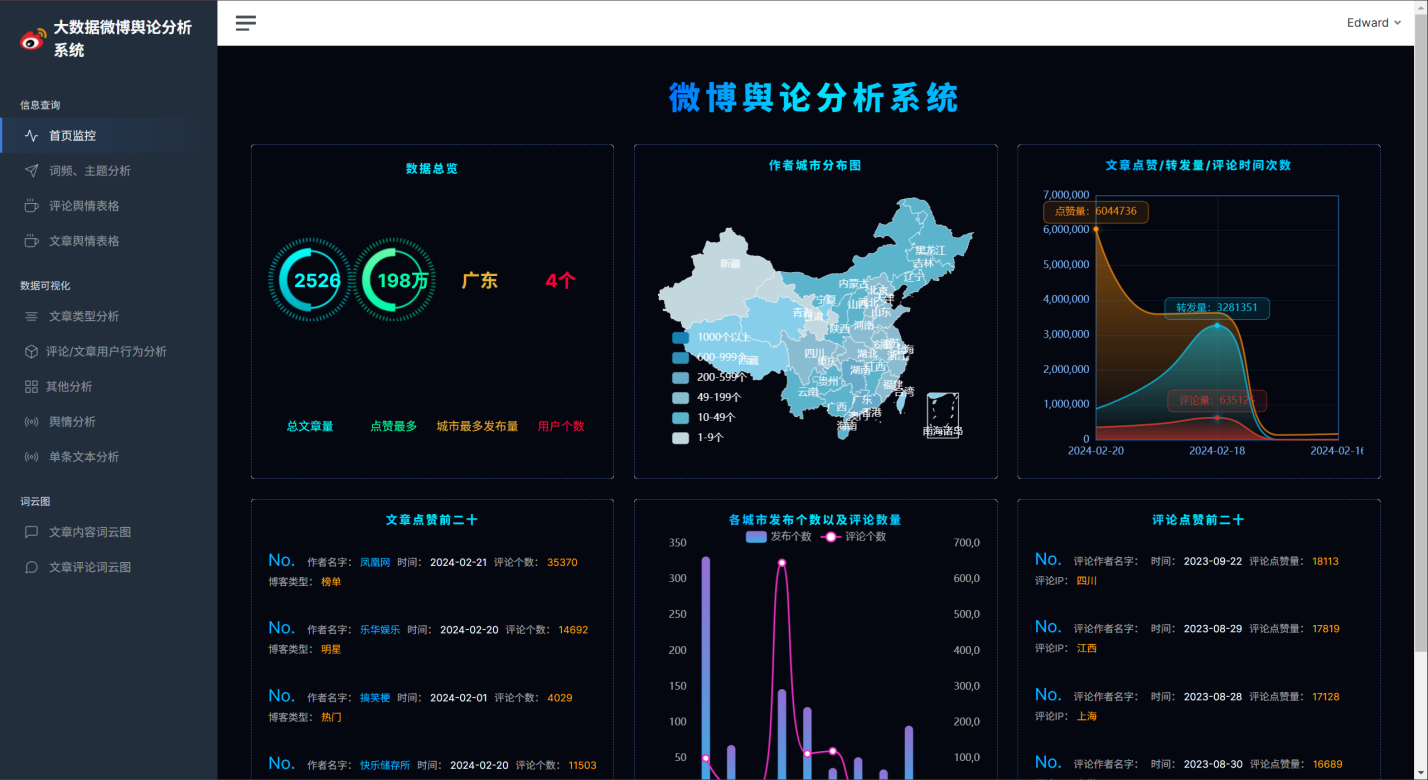Click the square chat icon for 文章内容词云图
The width and height of the screenshot is (1428, 780).
(x=32, y=532)
